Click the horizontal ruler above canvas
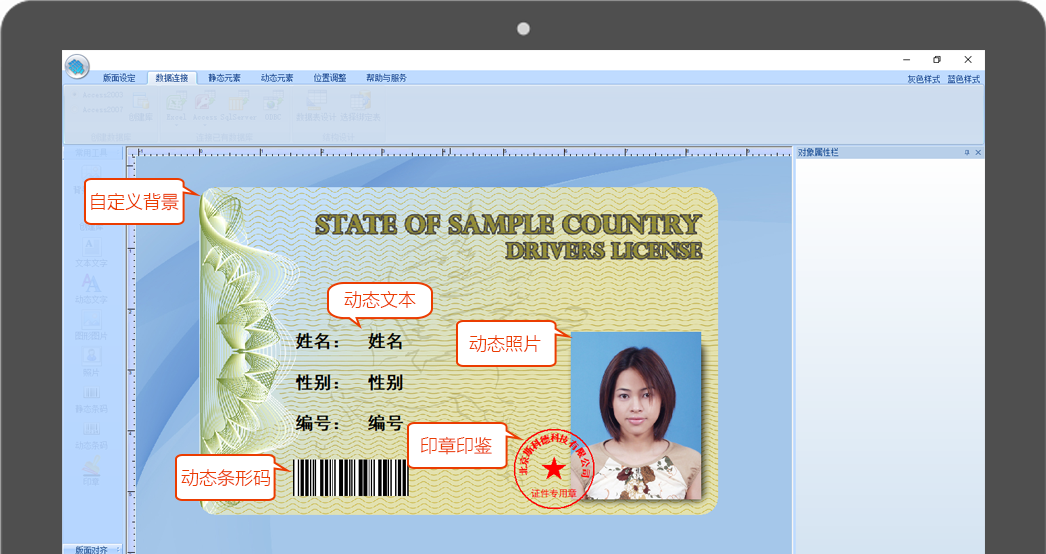The width and height of the screenshot is (1046, 554). pos(463,152)
